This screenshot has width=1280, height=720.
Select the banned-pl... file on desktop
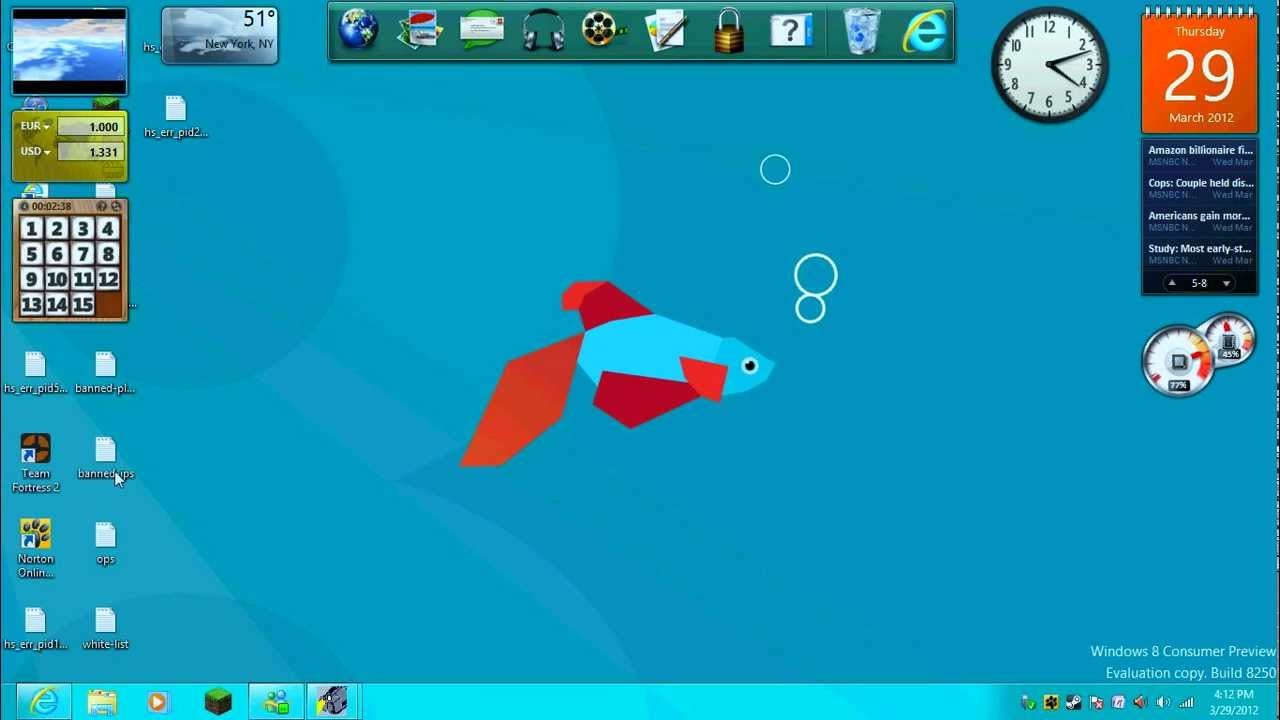[x=105, y=372]
